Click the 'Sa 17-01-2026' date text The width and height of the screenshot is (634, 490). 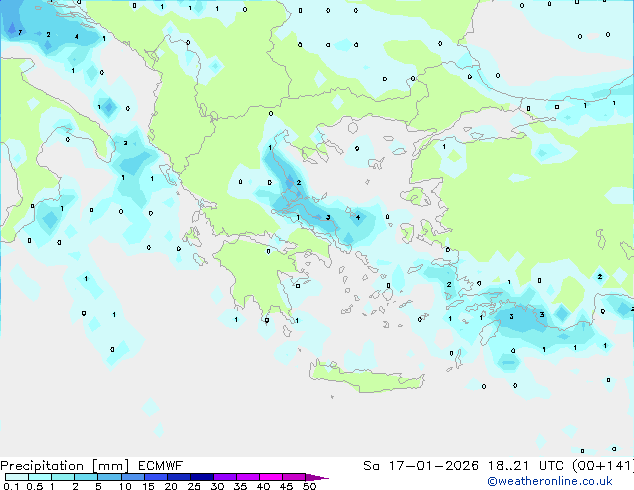421,466
